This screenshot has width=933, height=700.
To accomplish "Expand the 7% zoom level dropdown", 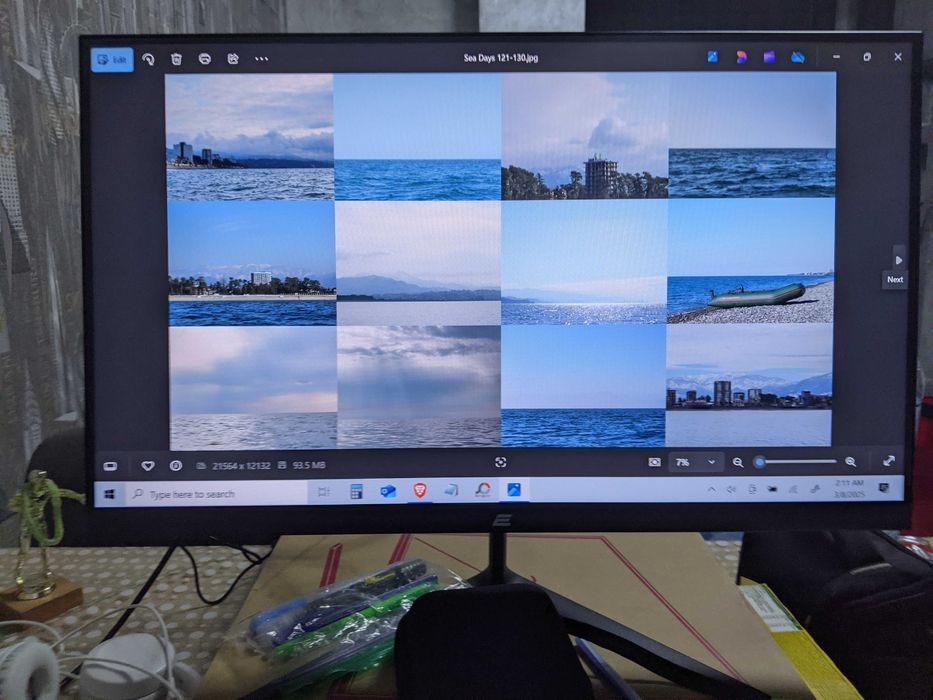I will (695, 462).
